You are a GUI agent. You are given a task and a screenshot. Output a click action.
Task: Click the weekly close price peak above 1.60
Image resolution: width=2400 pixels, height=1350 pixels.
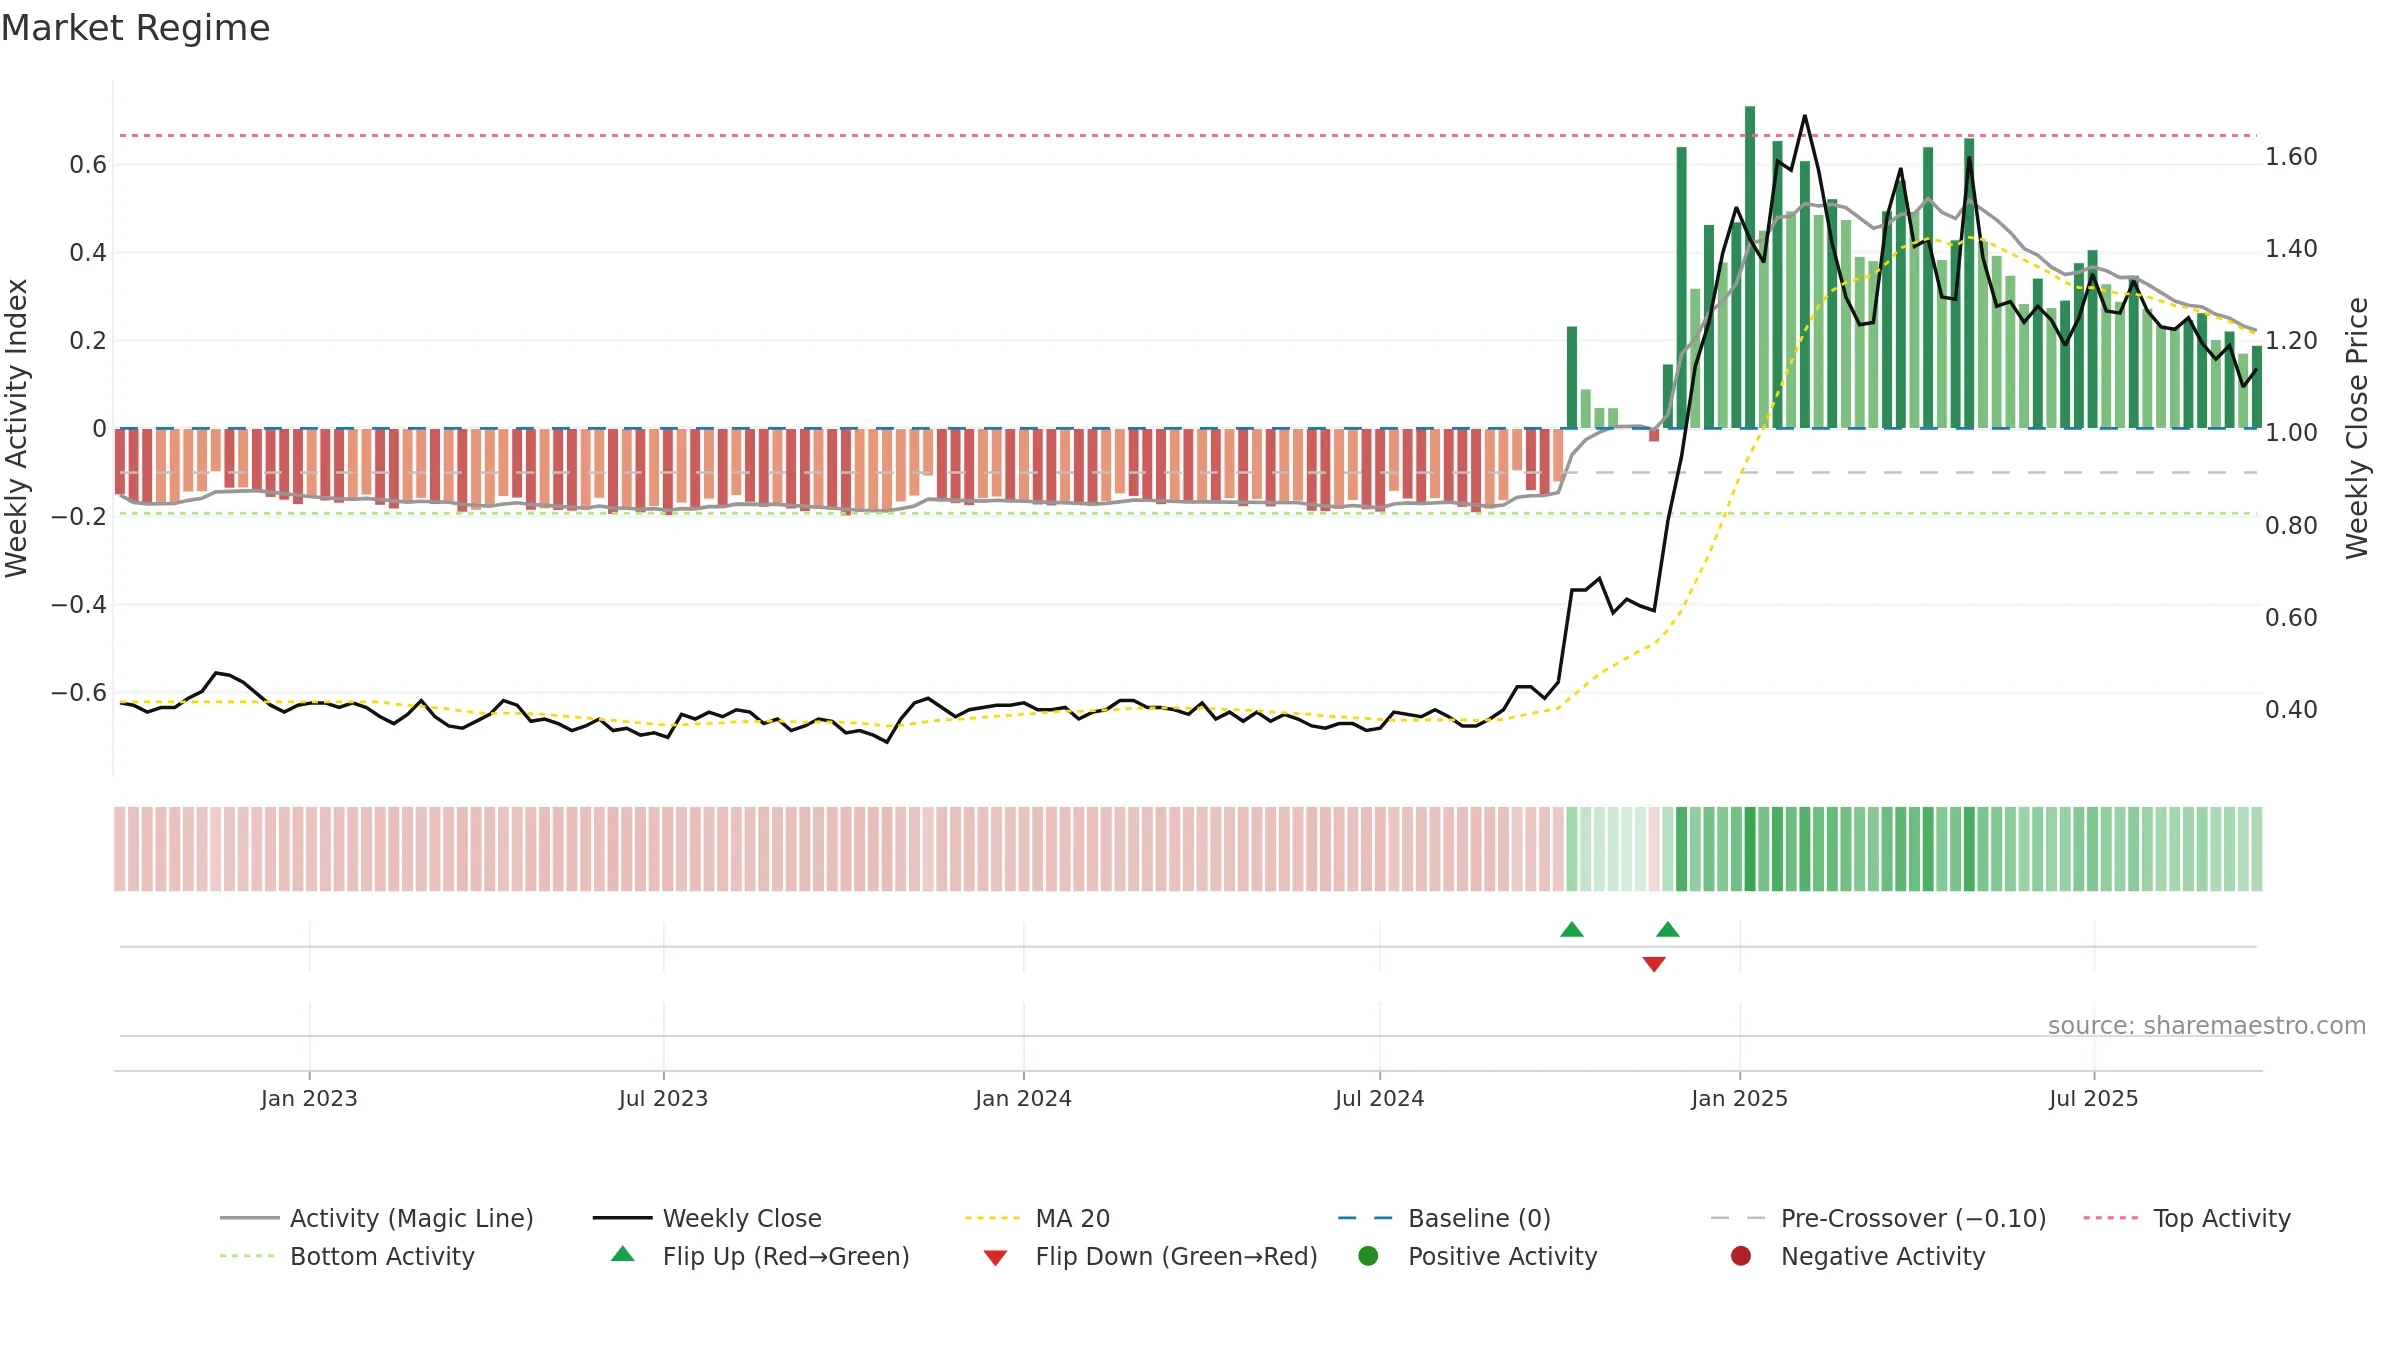[x=1805, y=116]
